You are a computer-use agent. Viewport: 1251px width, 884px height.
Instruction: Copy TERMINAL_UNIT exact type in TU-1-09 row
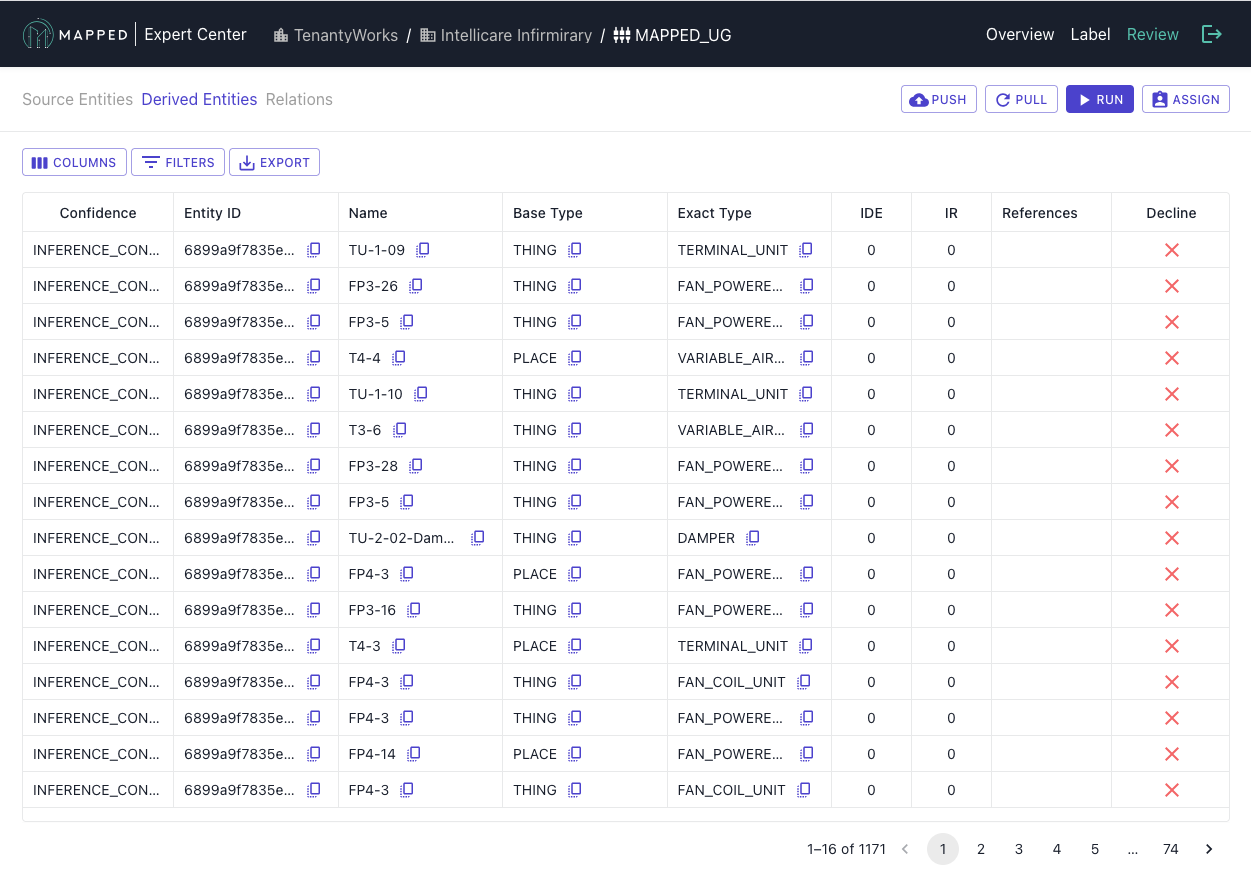coord(806,249)
